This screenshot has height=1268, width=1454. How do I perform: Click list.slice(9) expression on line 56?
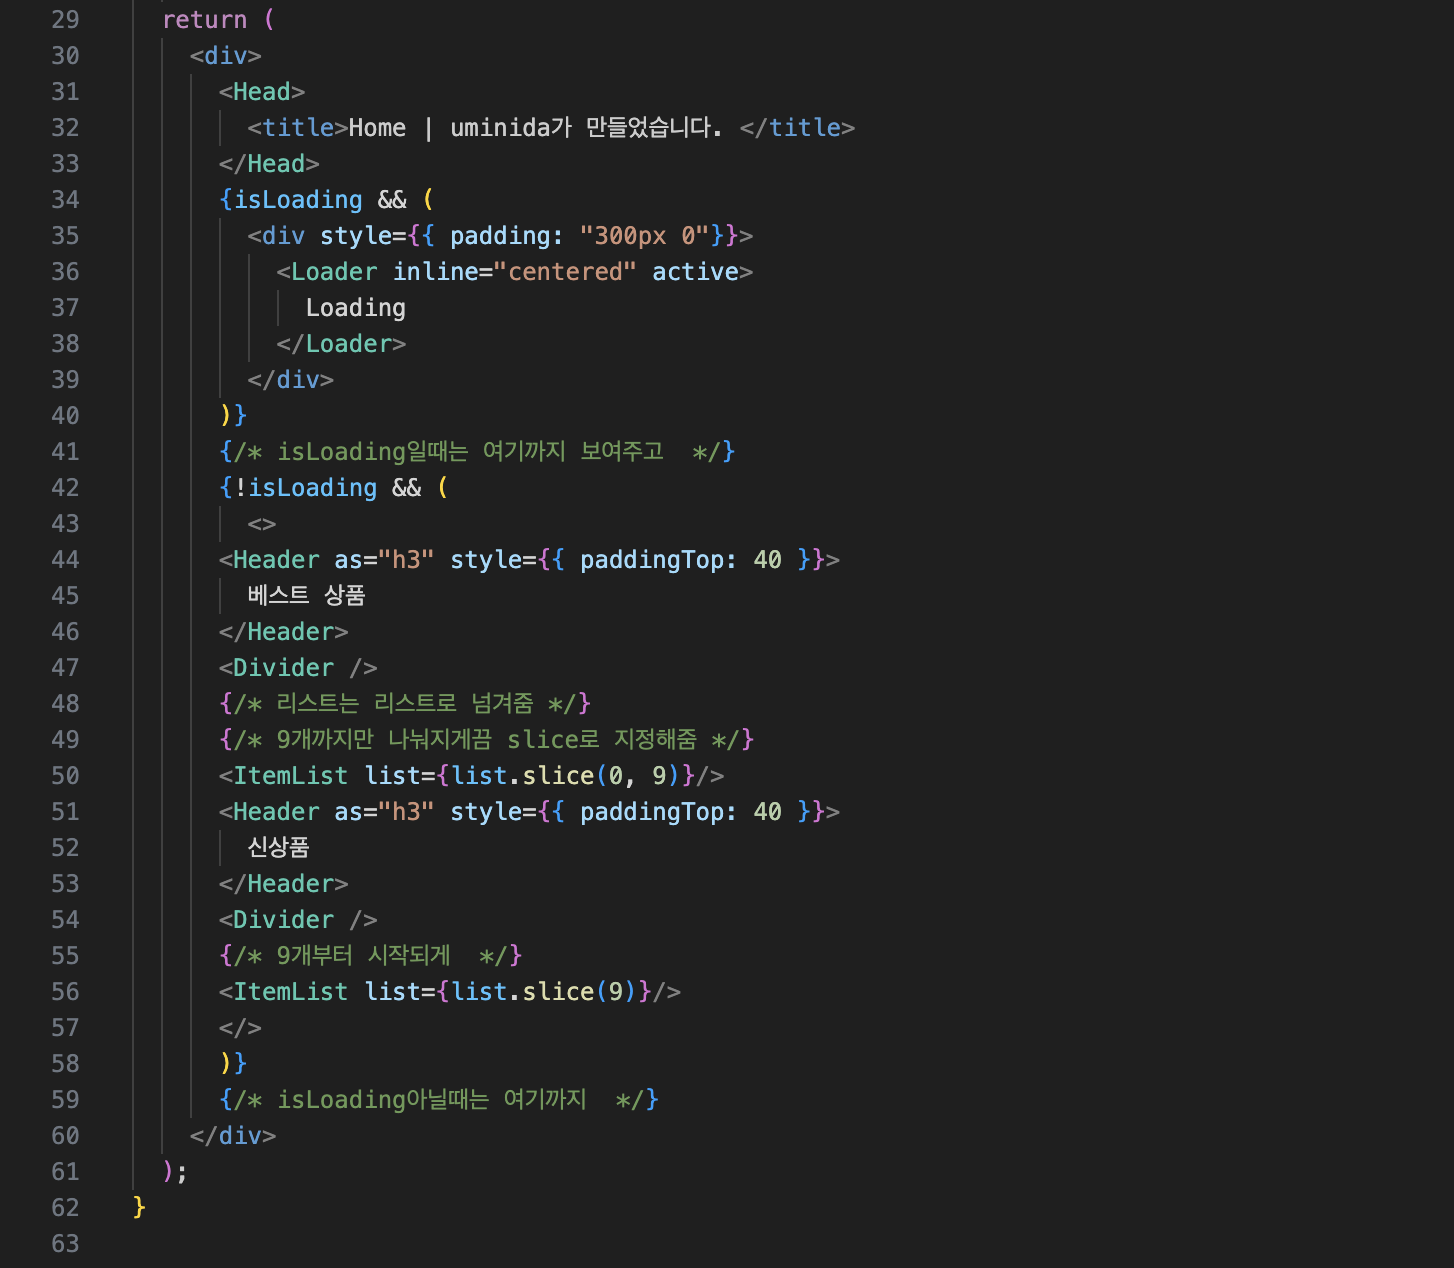(544, 992)
